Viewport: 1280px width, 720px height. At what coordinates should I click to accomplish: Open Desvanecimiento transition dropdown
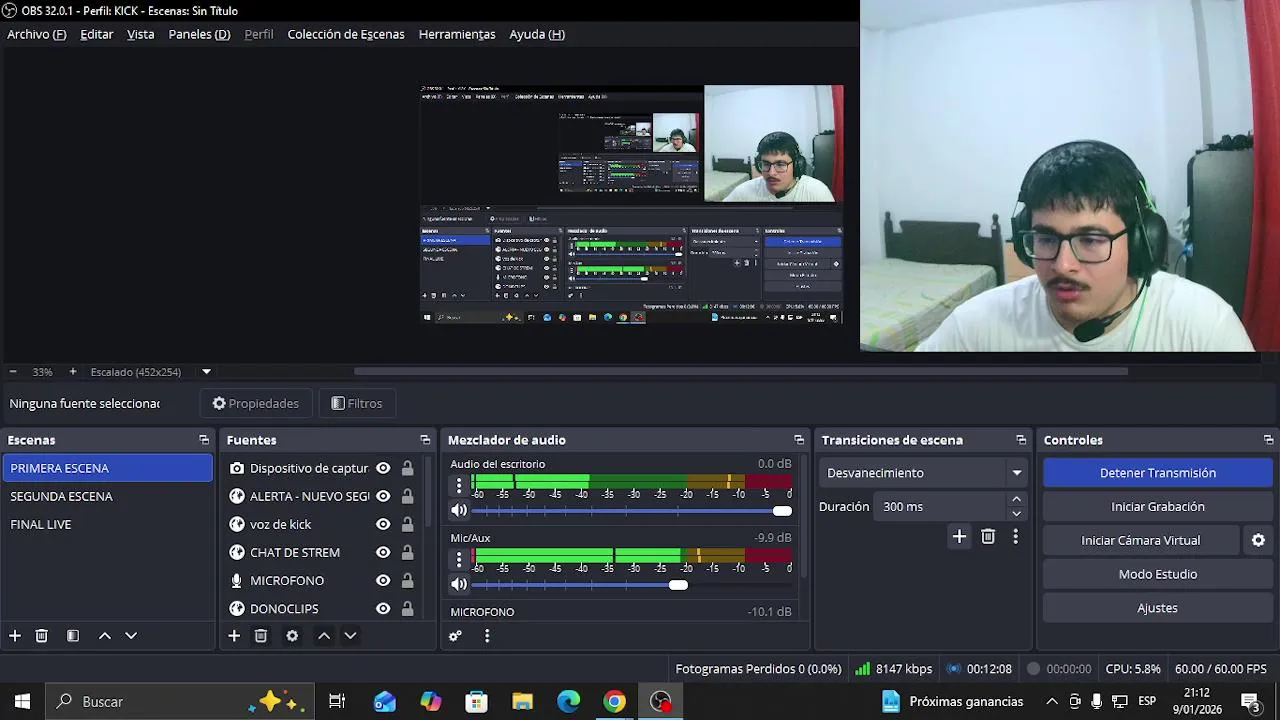tap(924, 473)
